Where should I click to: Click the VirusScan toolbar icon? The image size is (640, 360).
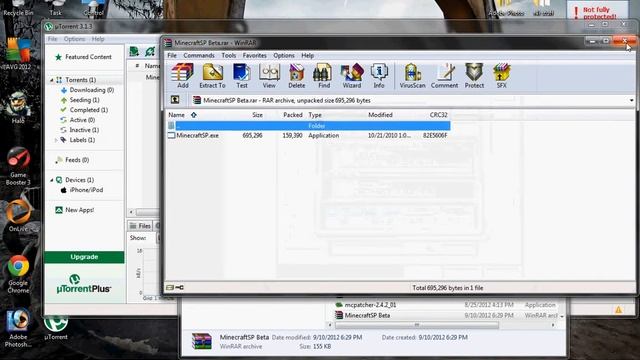coord(412,76)
